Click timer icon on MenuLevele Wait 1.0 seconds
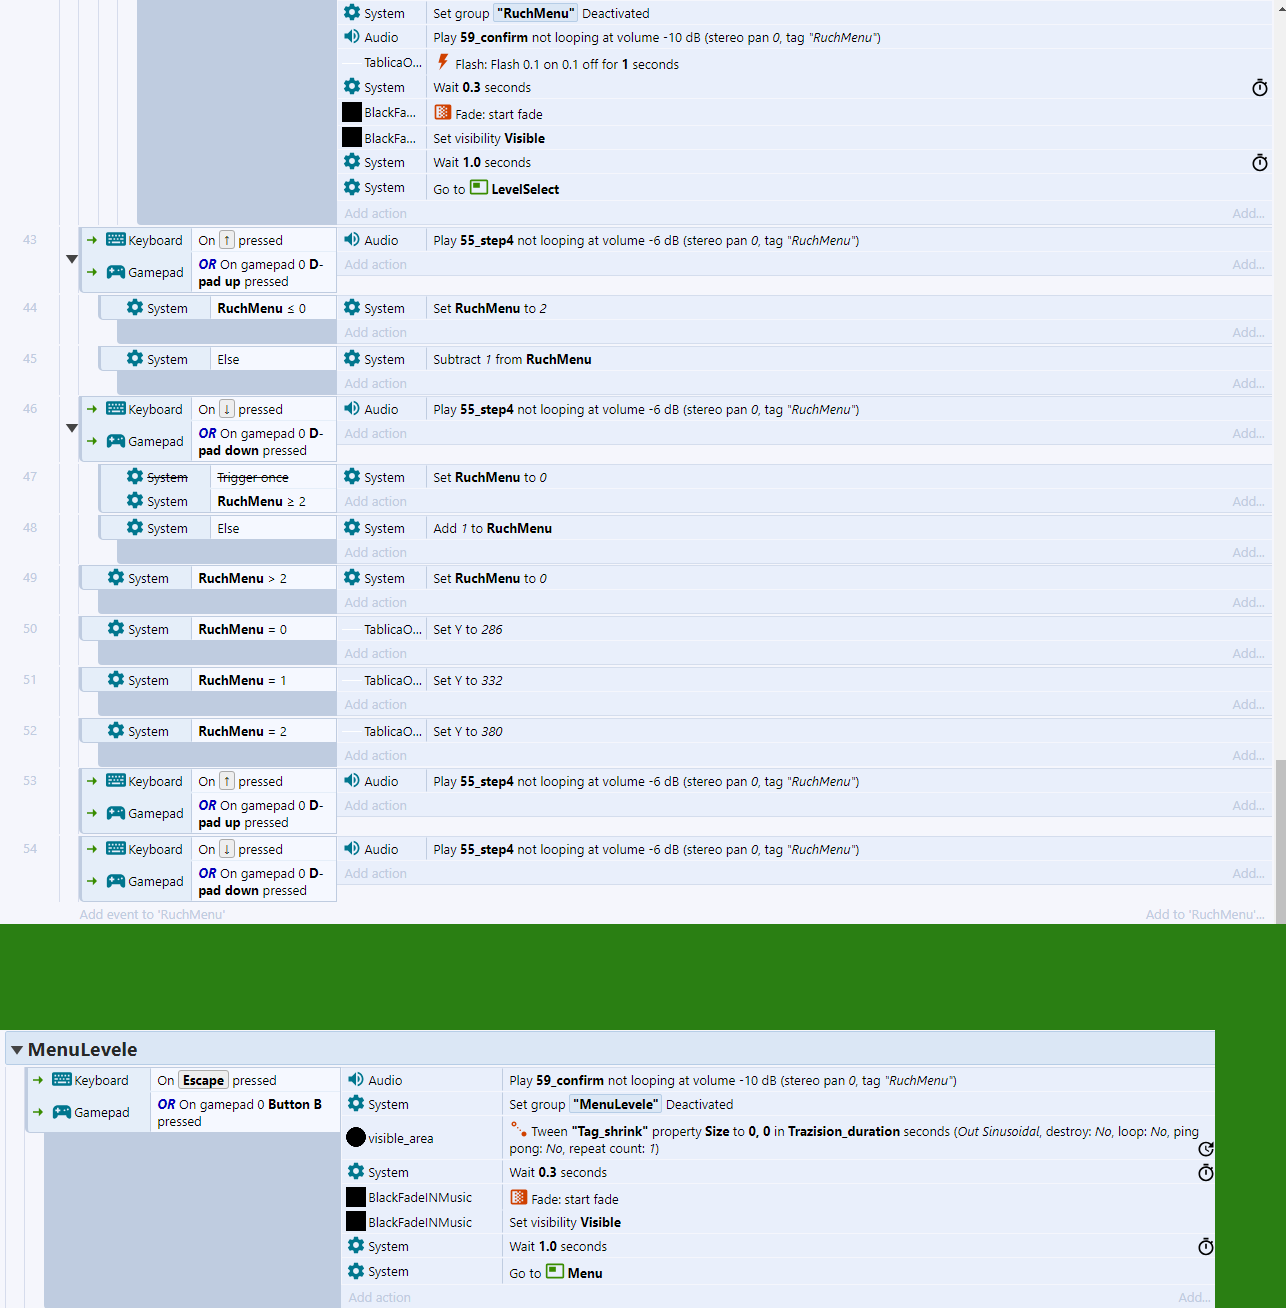 tap(1206, 1247)
